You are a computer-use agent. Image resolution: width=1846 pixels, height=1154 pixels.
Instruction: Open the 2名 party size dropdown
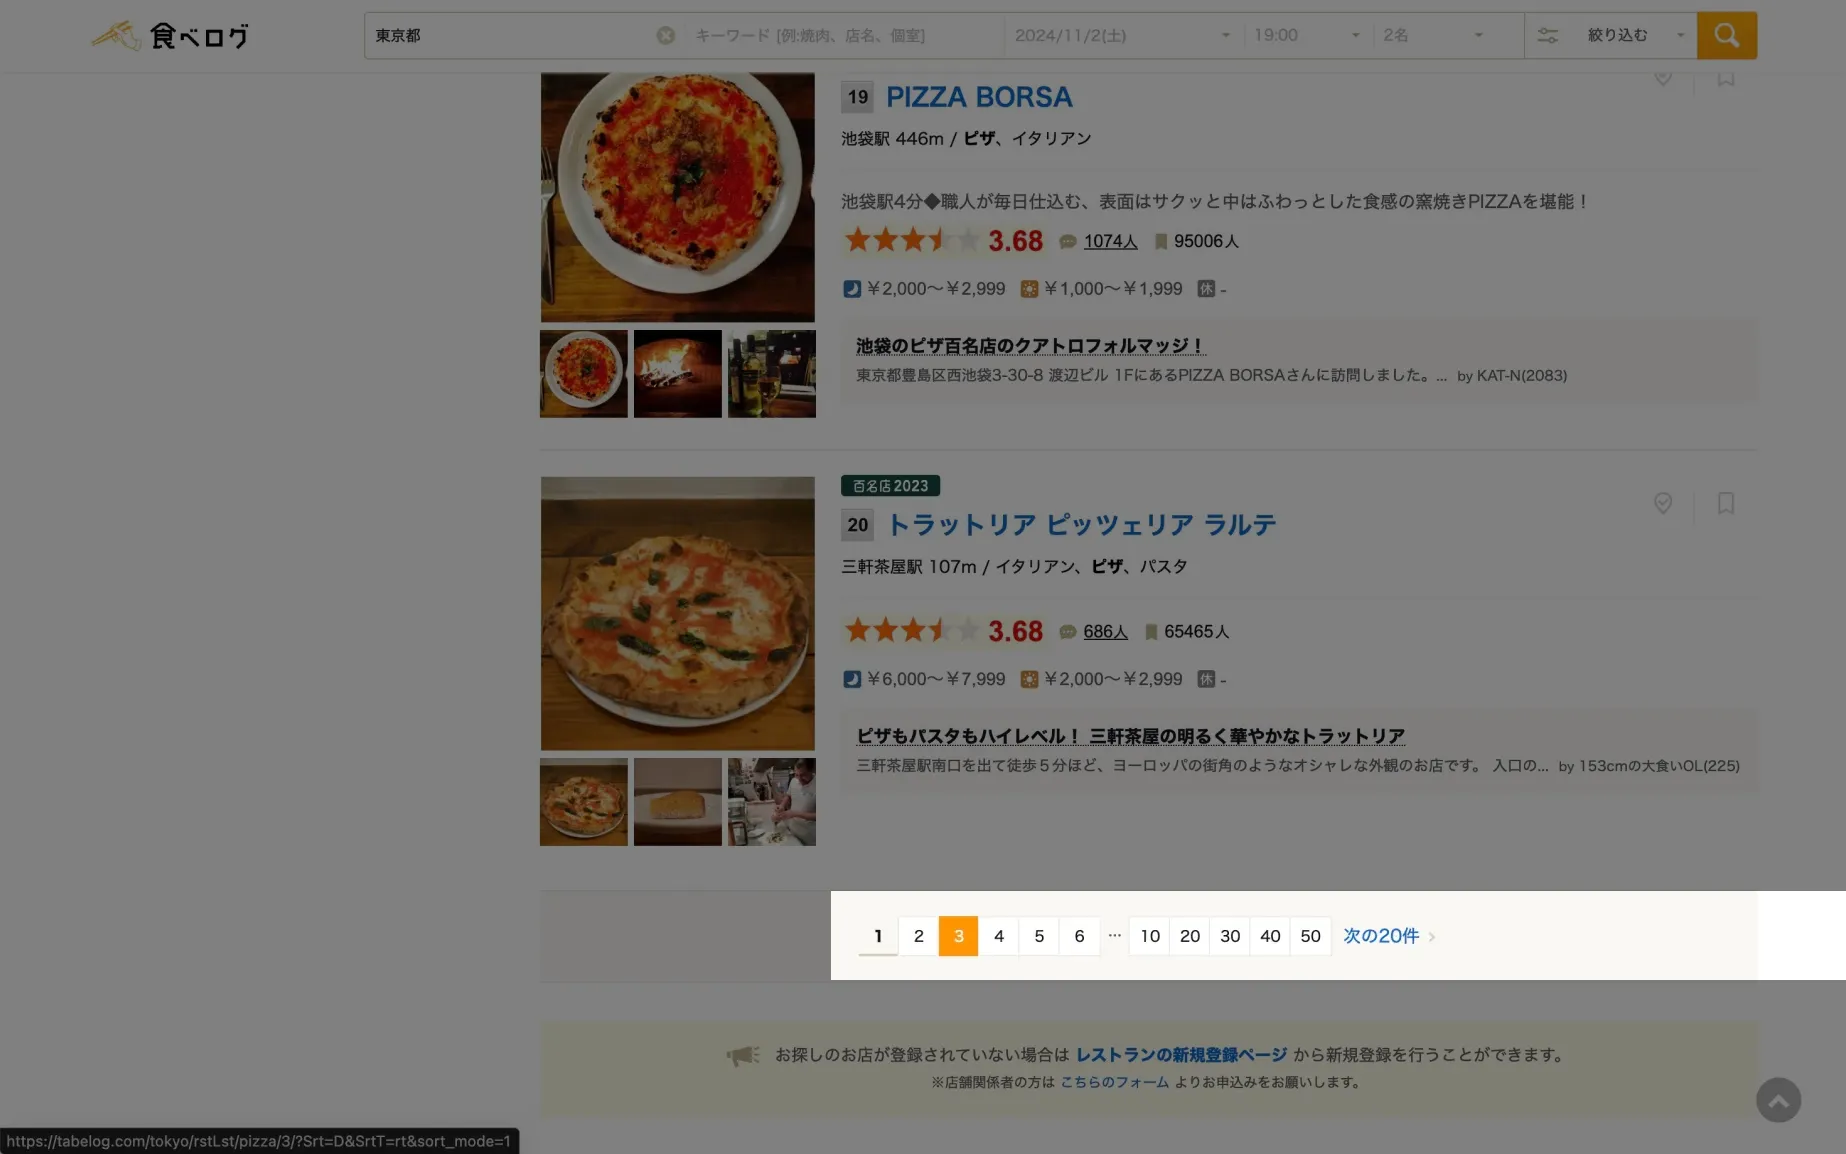pyautogui.click(x=1479, y=35)
